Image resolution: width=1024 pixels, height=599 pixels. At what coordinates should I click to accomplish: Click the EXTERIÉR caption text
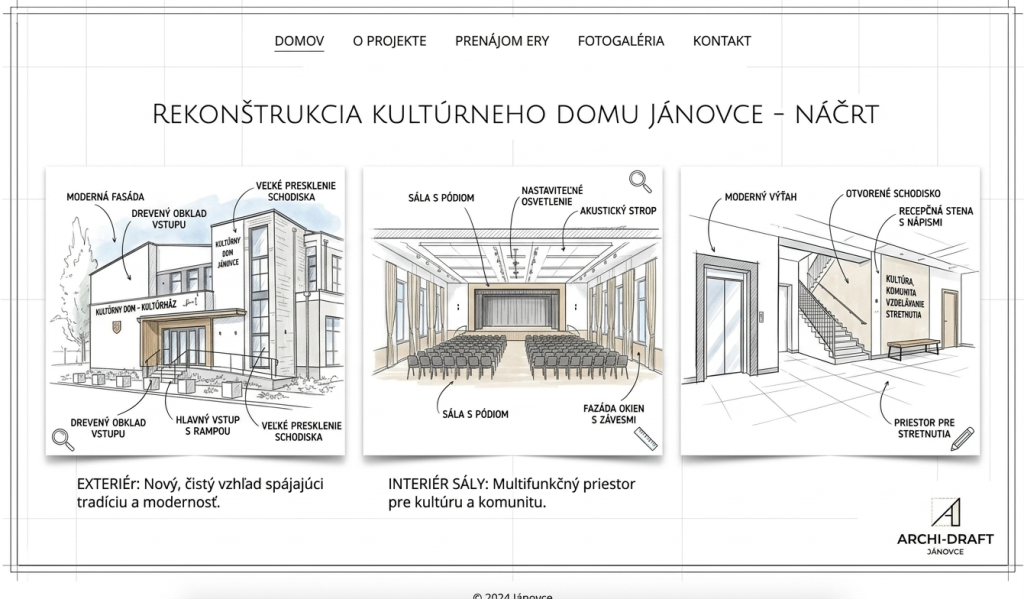(200, 493)
